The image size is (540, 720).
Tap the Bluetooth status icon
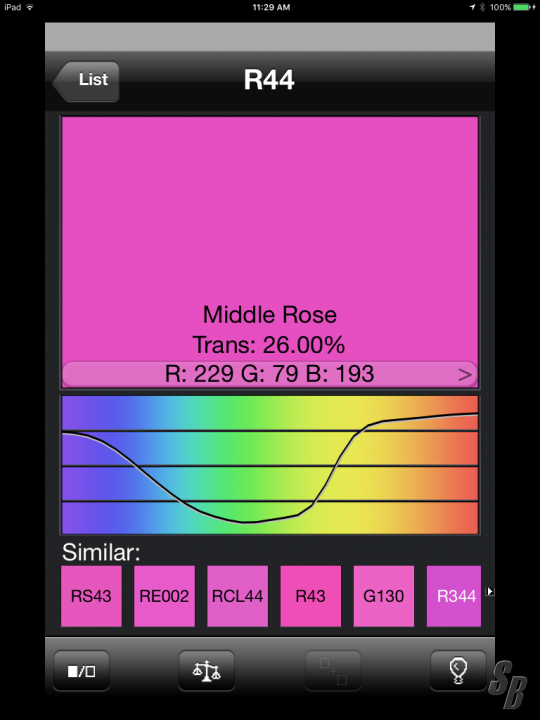click(482, 7)
